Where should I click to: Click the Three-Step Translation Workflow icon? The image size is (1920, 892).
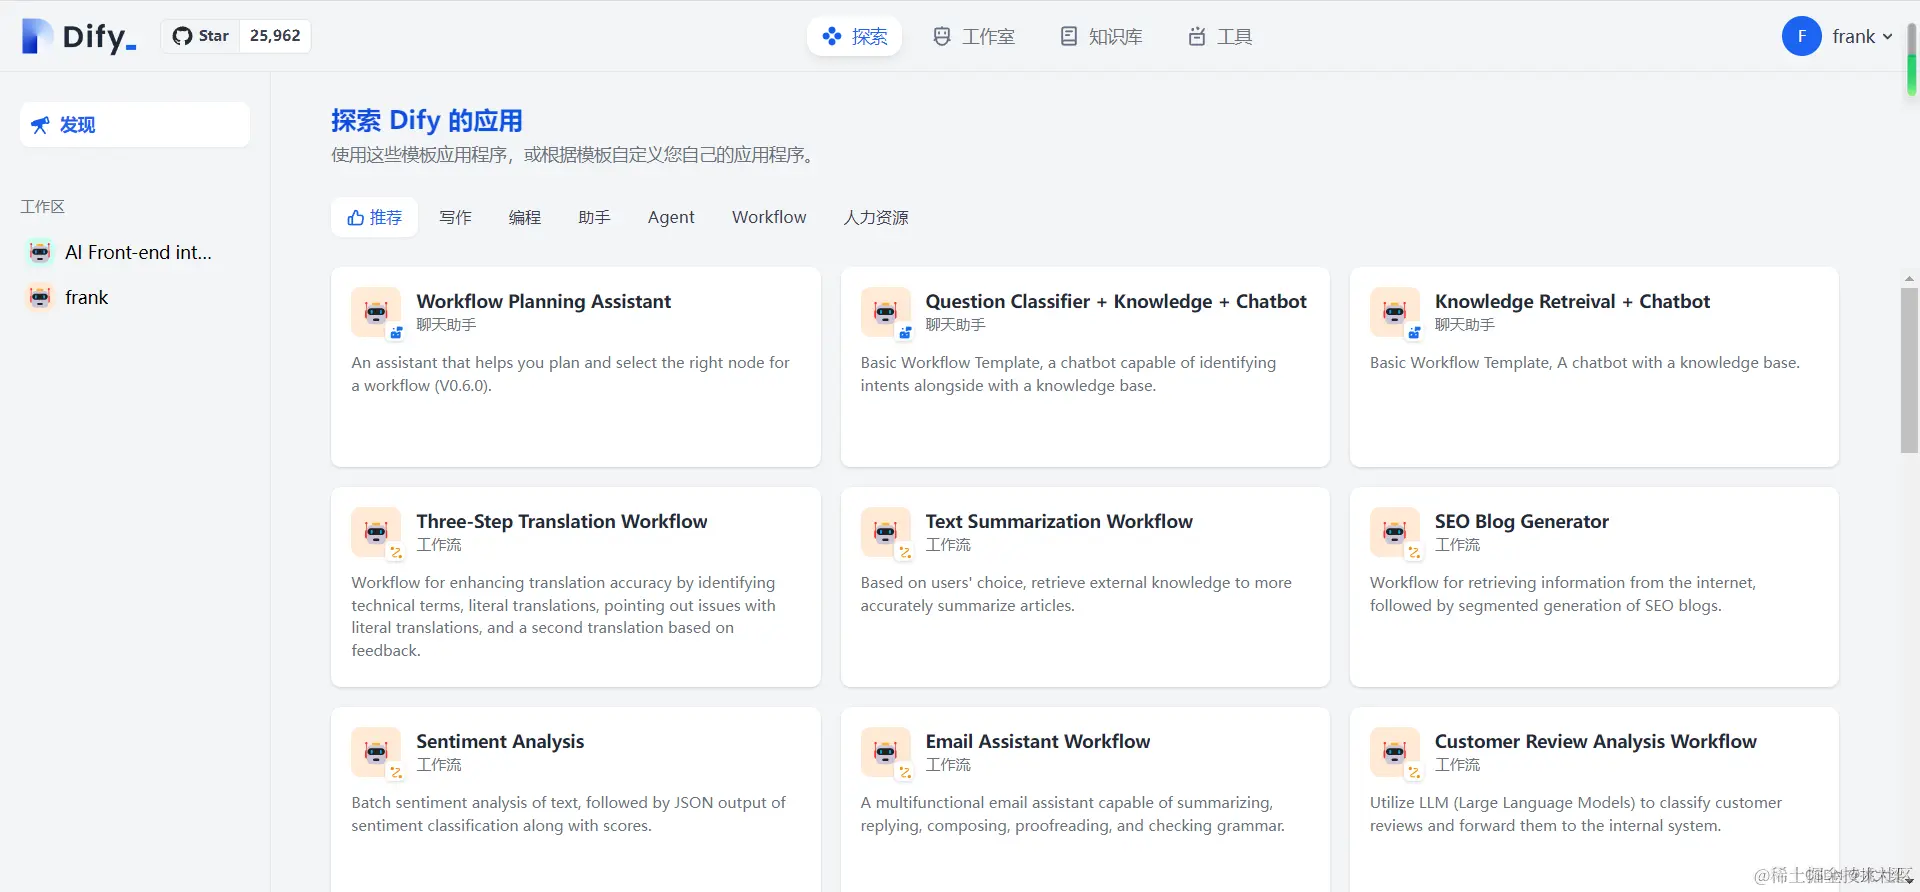point(376,532)
